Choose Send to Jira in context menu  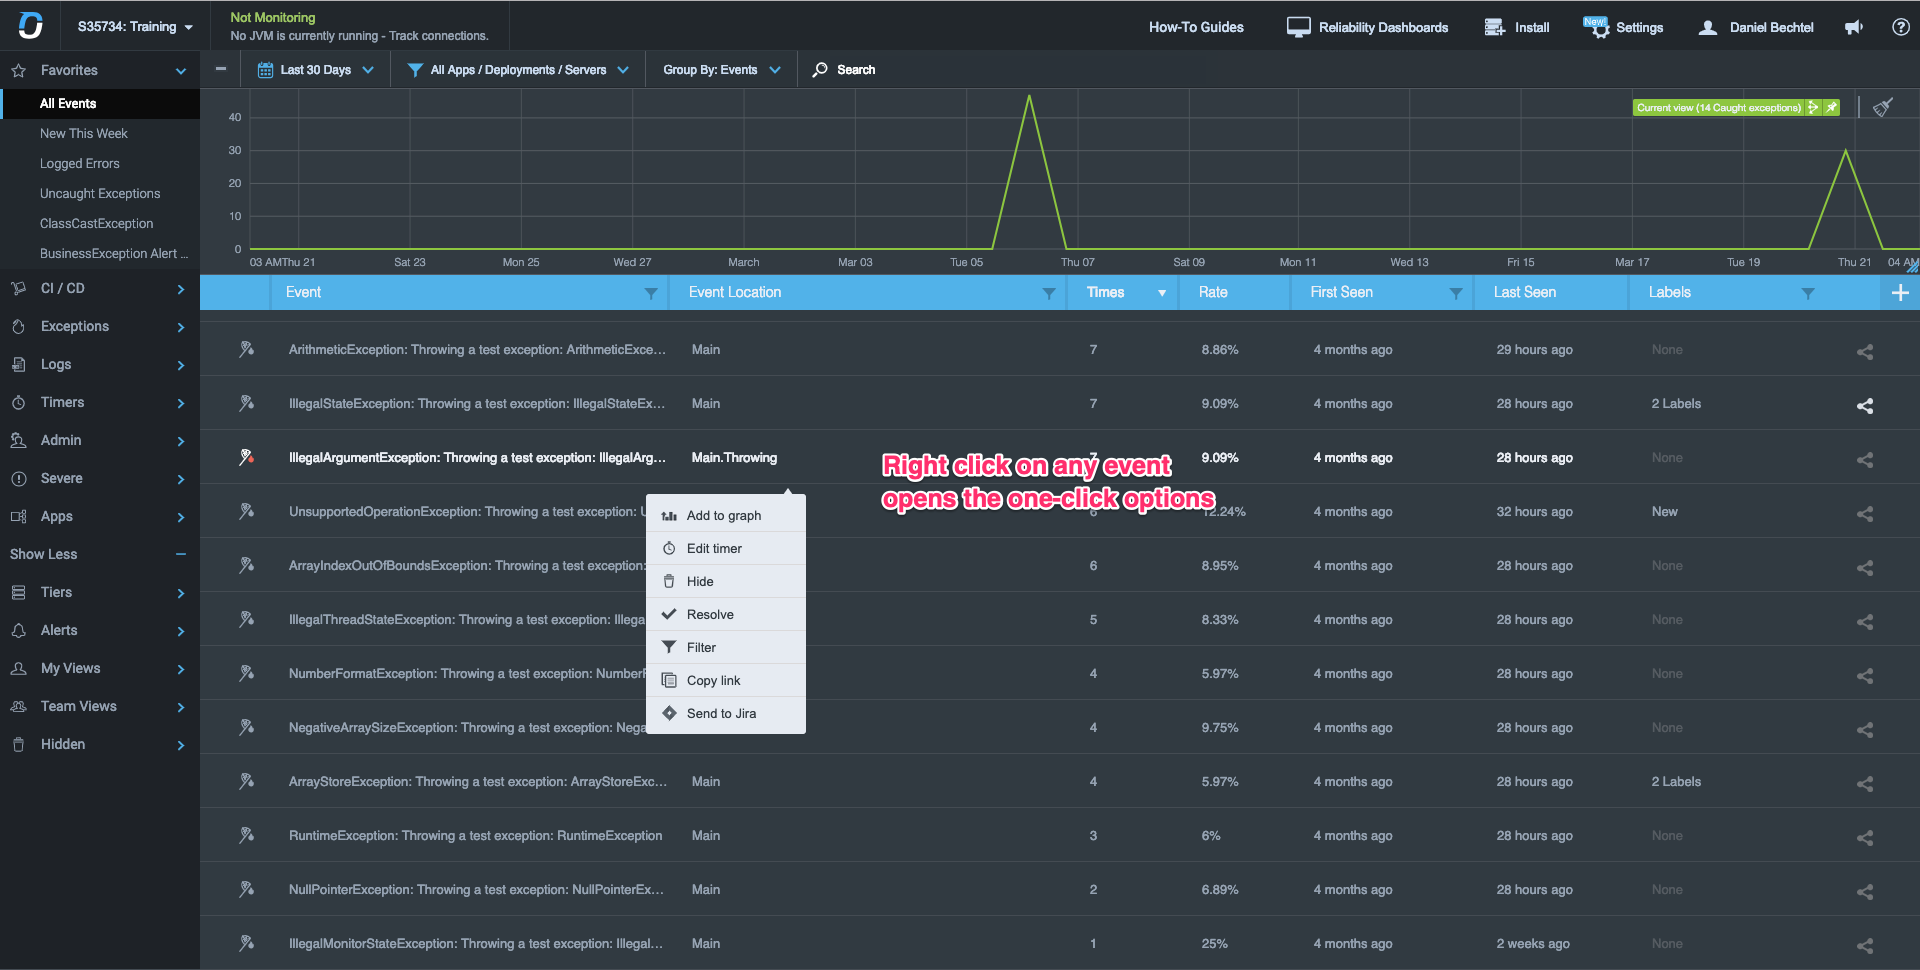point(726,713)
